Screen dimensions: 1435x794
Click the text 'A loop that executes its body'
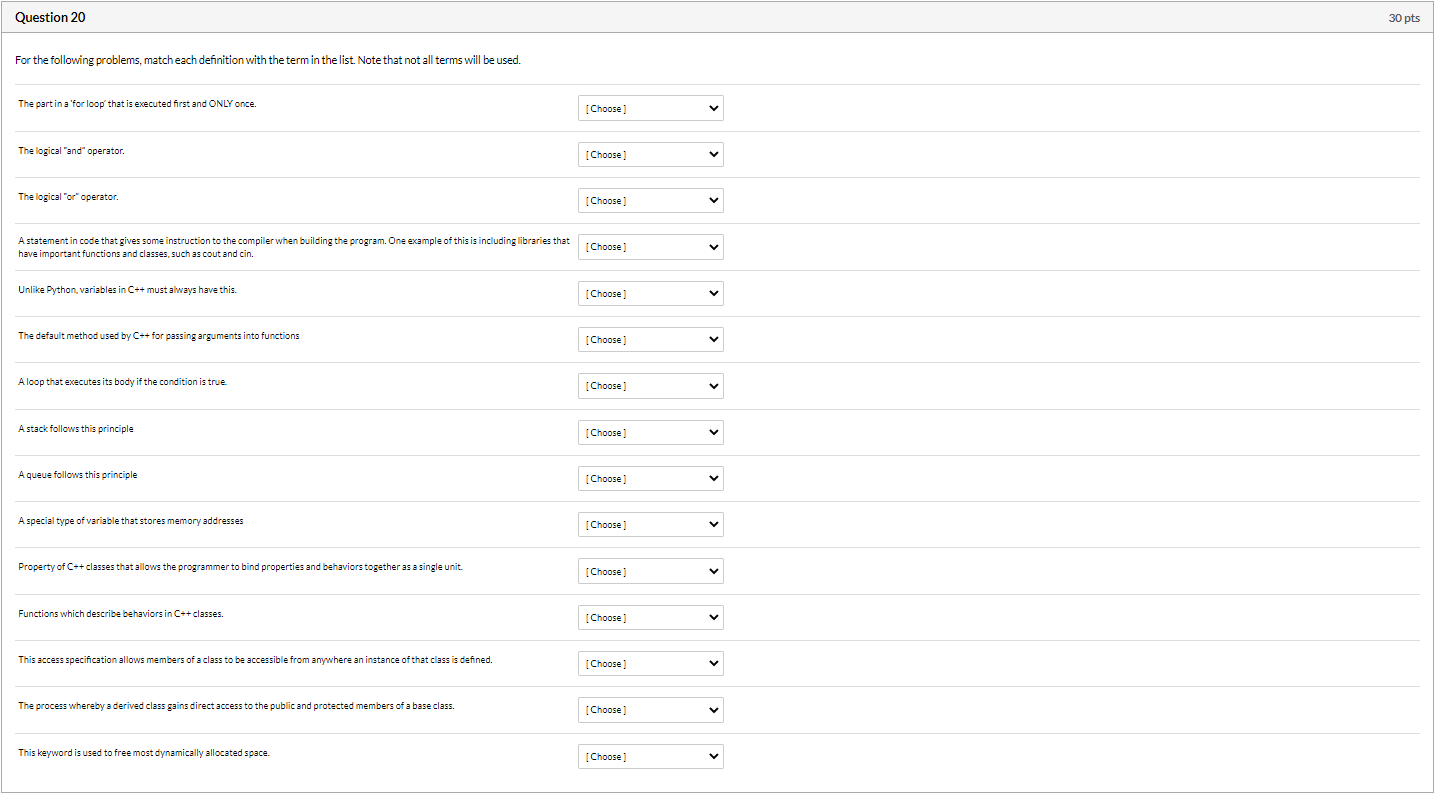click(x=123, y=382)
